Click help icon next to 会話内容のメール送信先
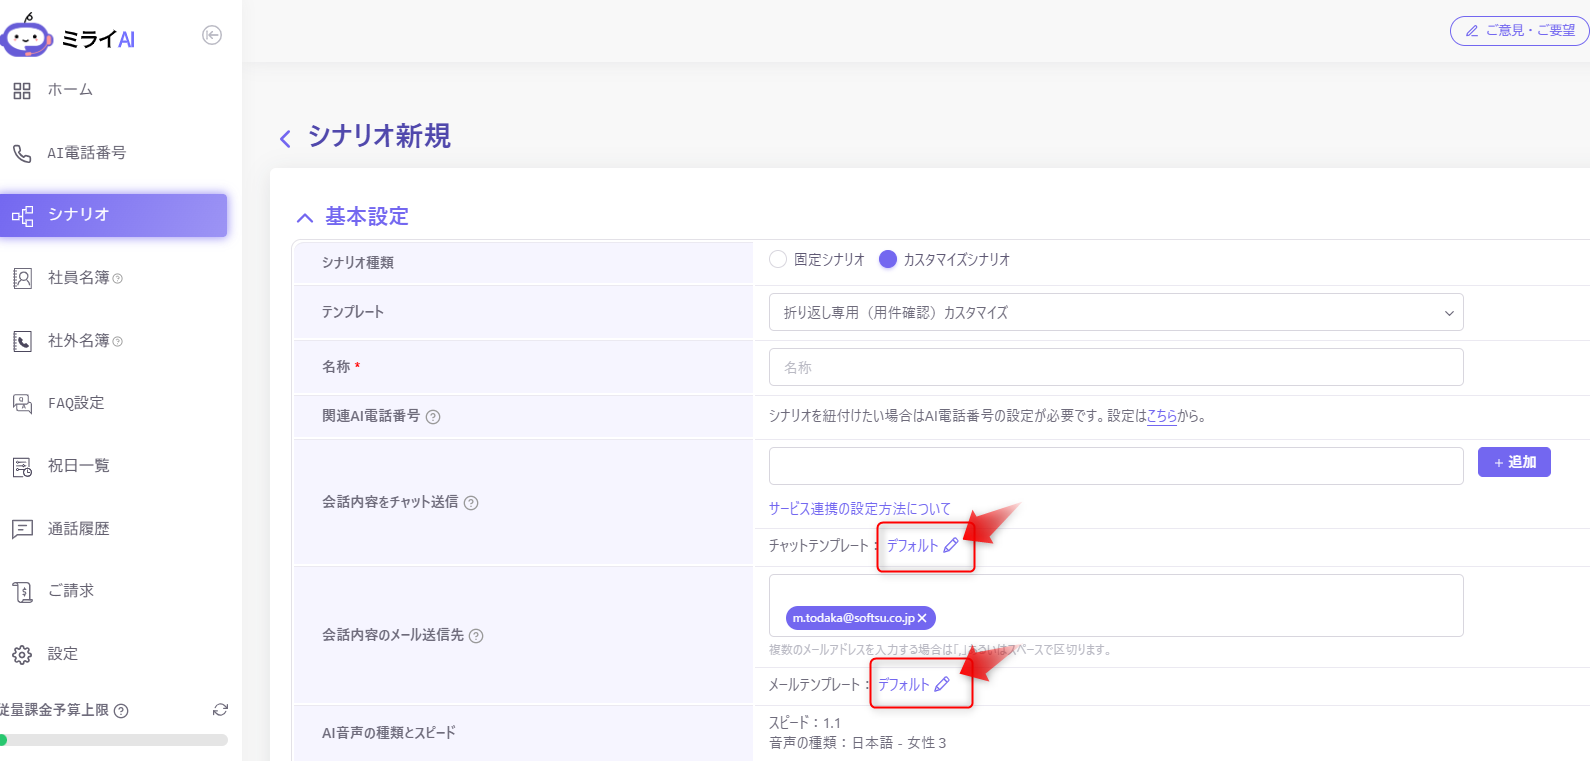 click(x=476, y=636)
